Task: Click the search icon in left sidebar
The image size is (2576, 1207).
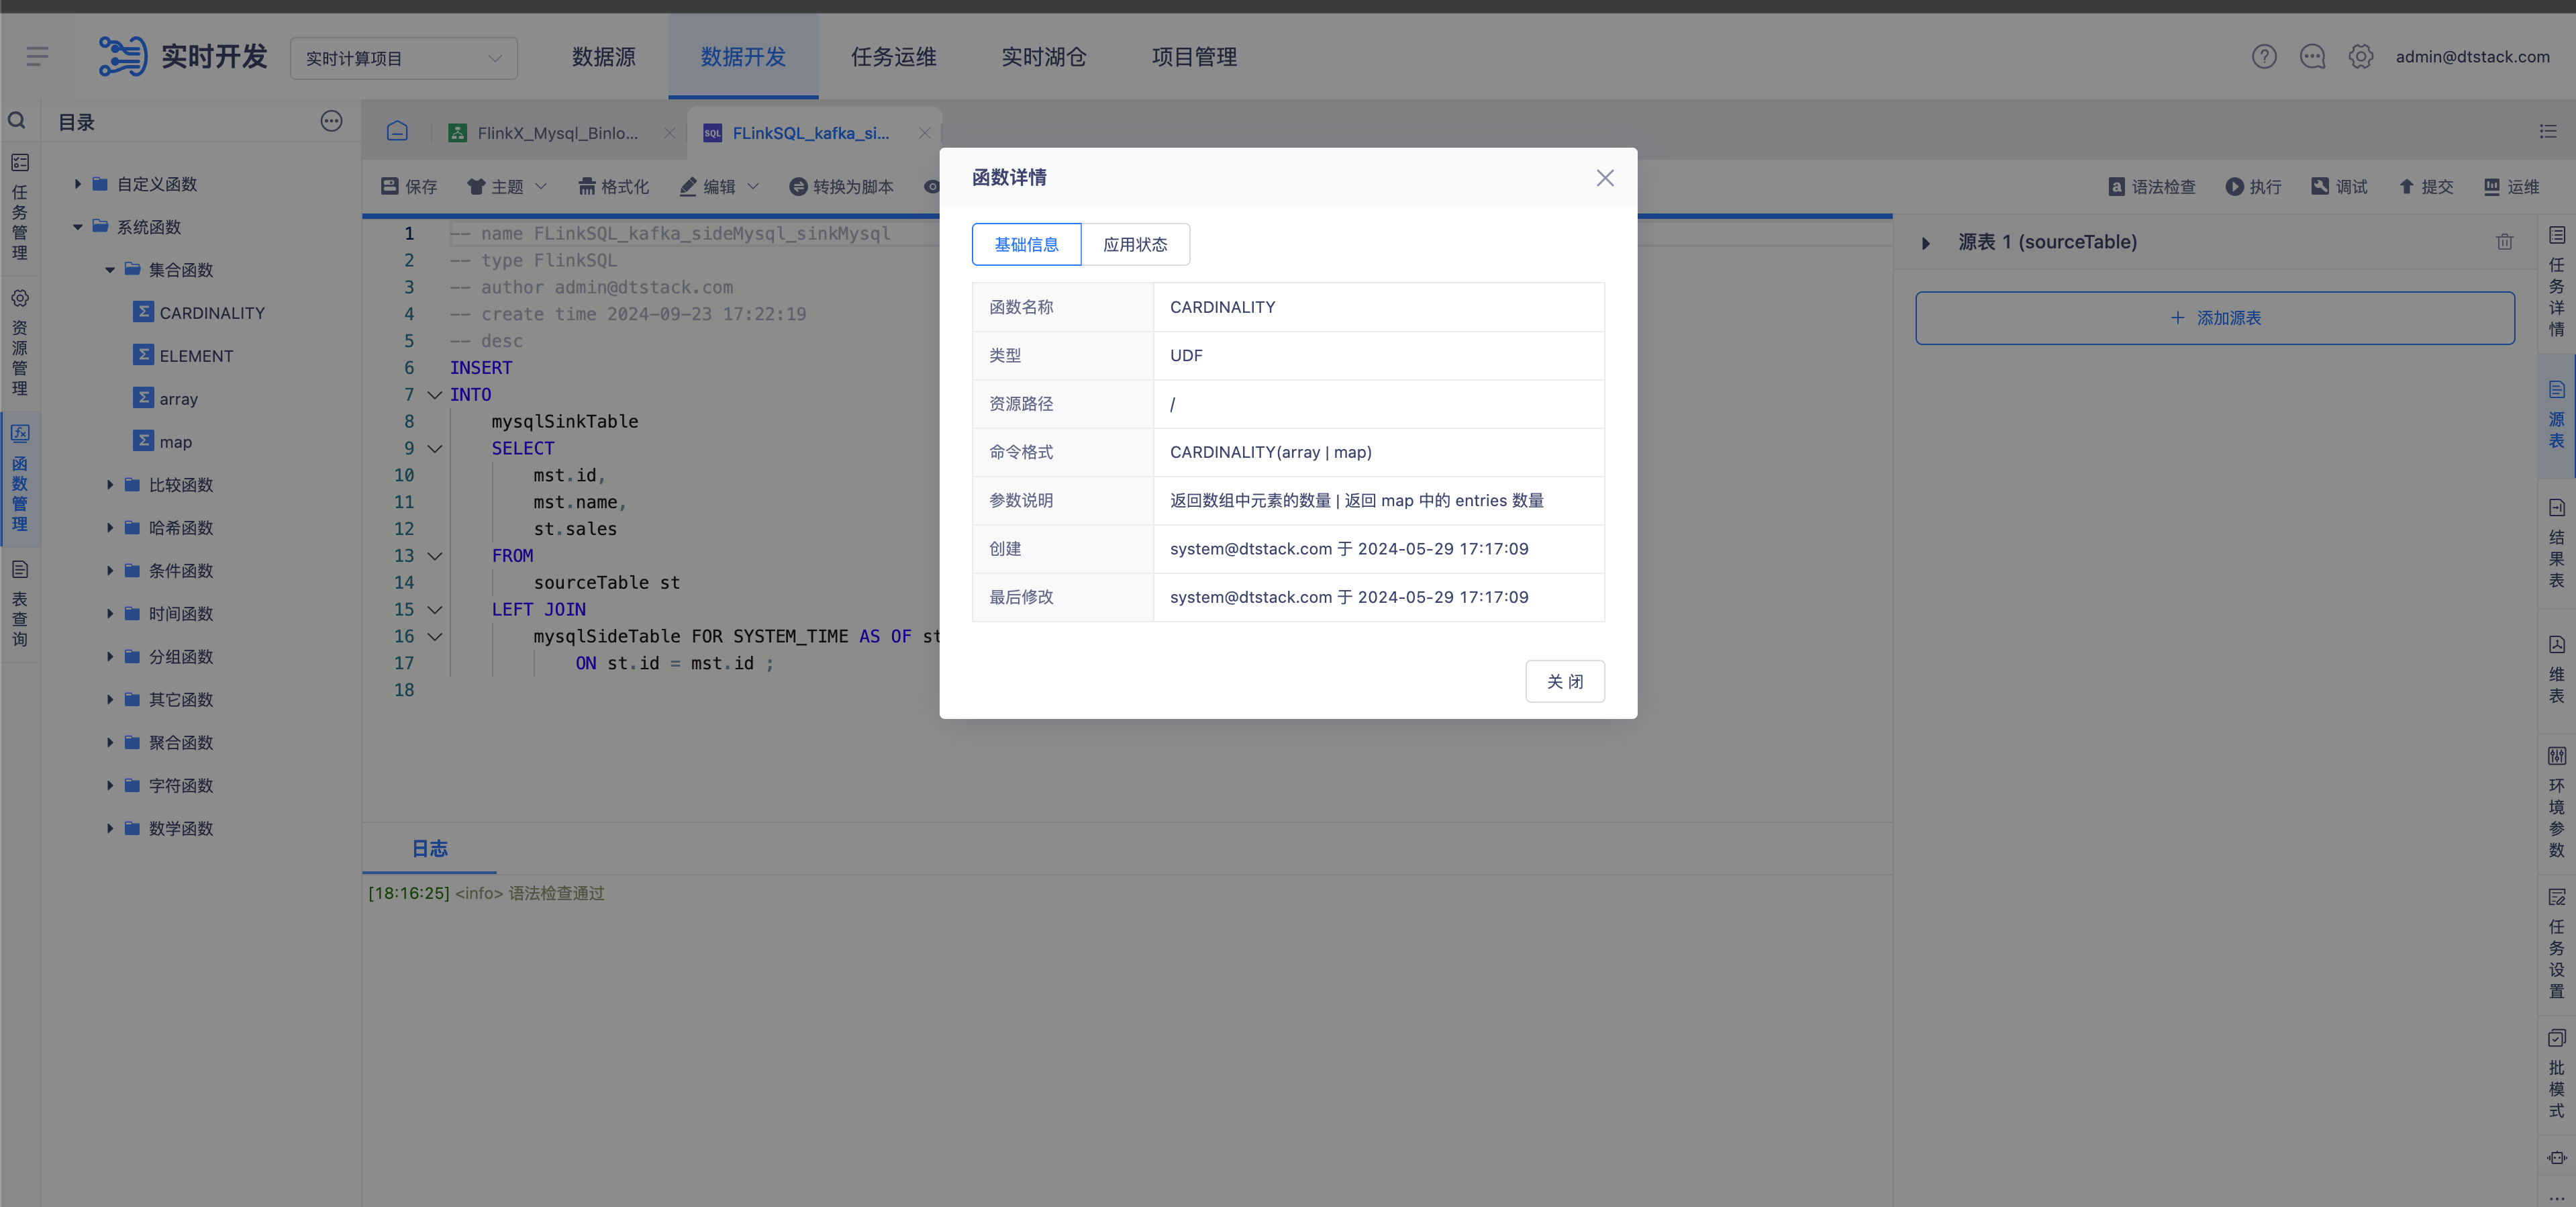Action: pos(17,121)
